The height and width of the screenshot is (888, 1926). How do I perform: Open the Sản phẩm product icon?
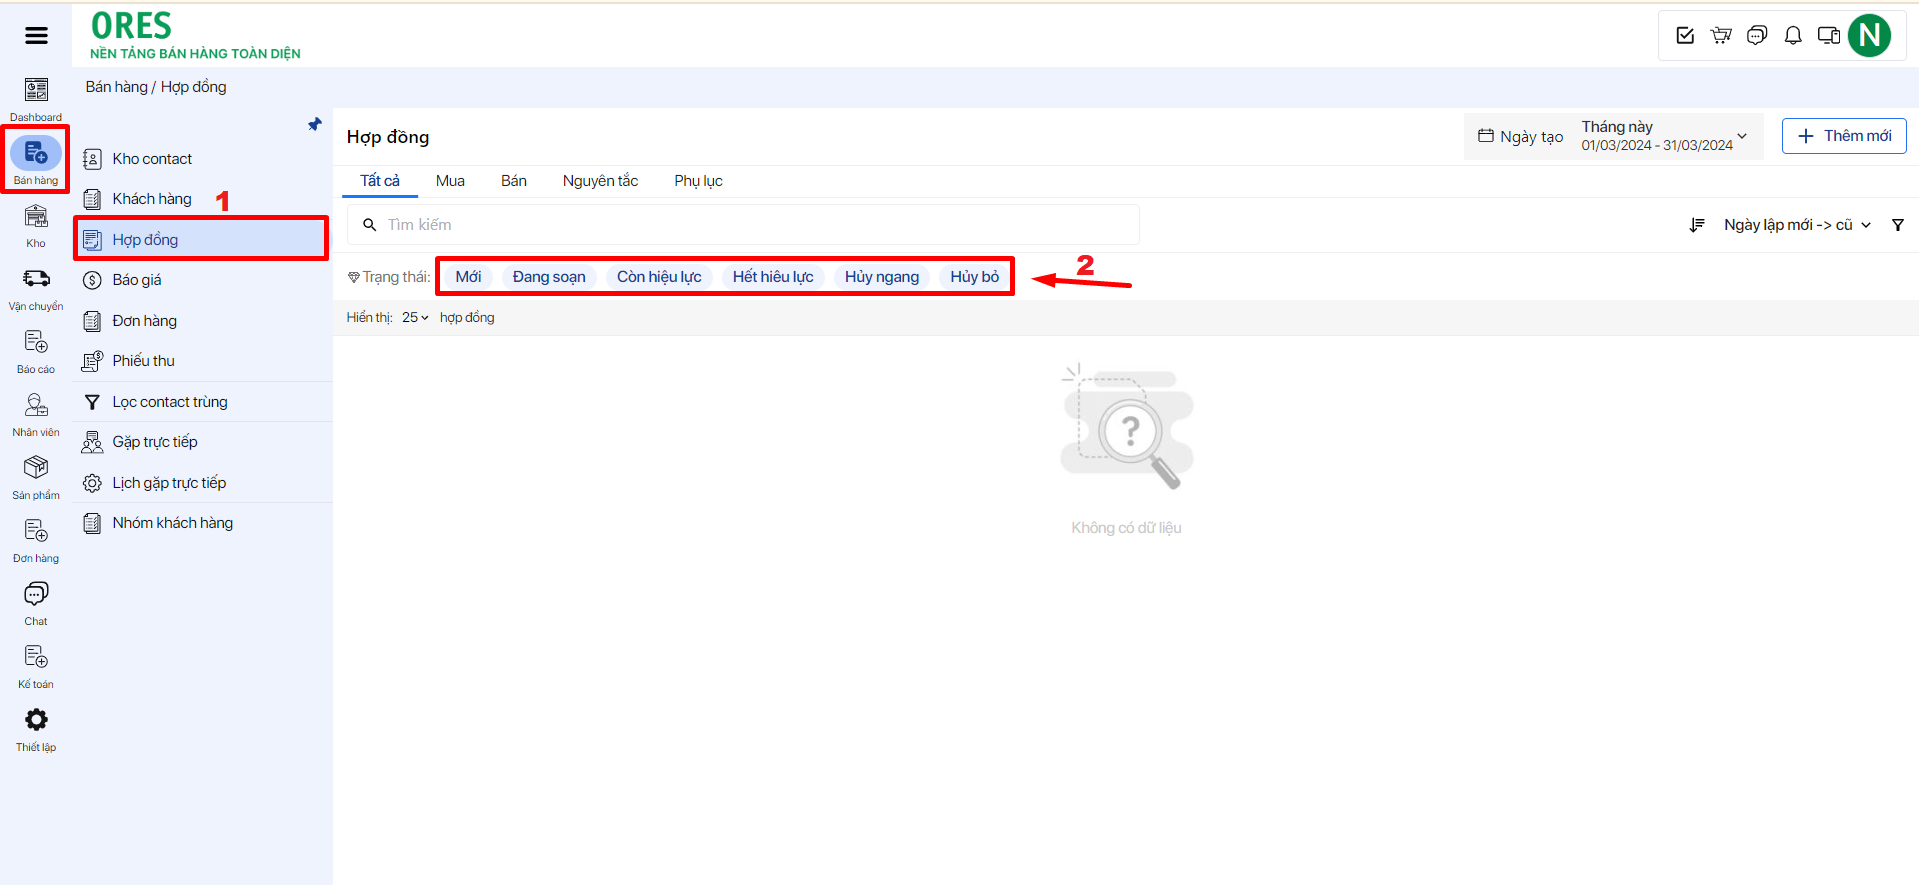pyautogui.click(x=36, y=469)
